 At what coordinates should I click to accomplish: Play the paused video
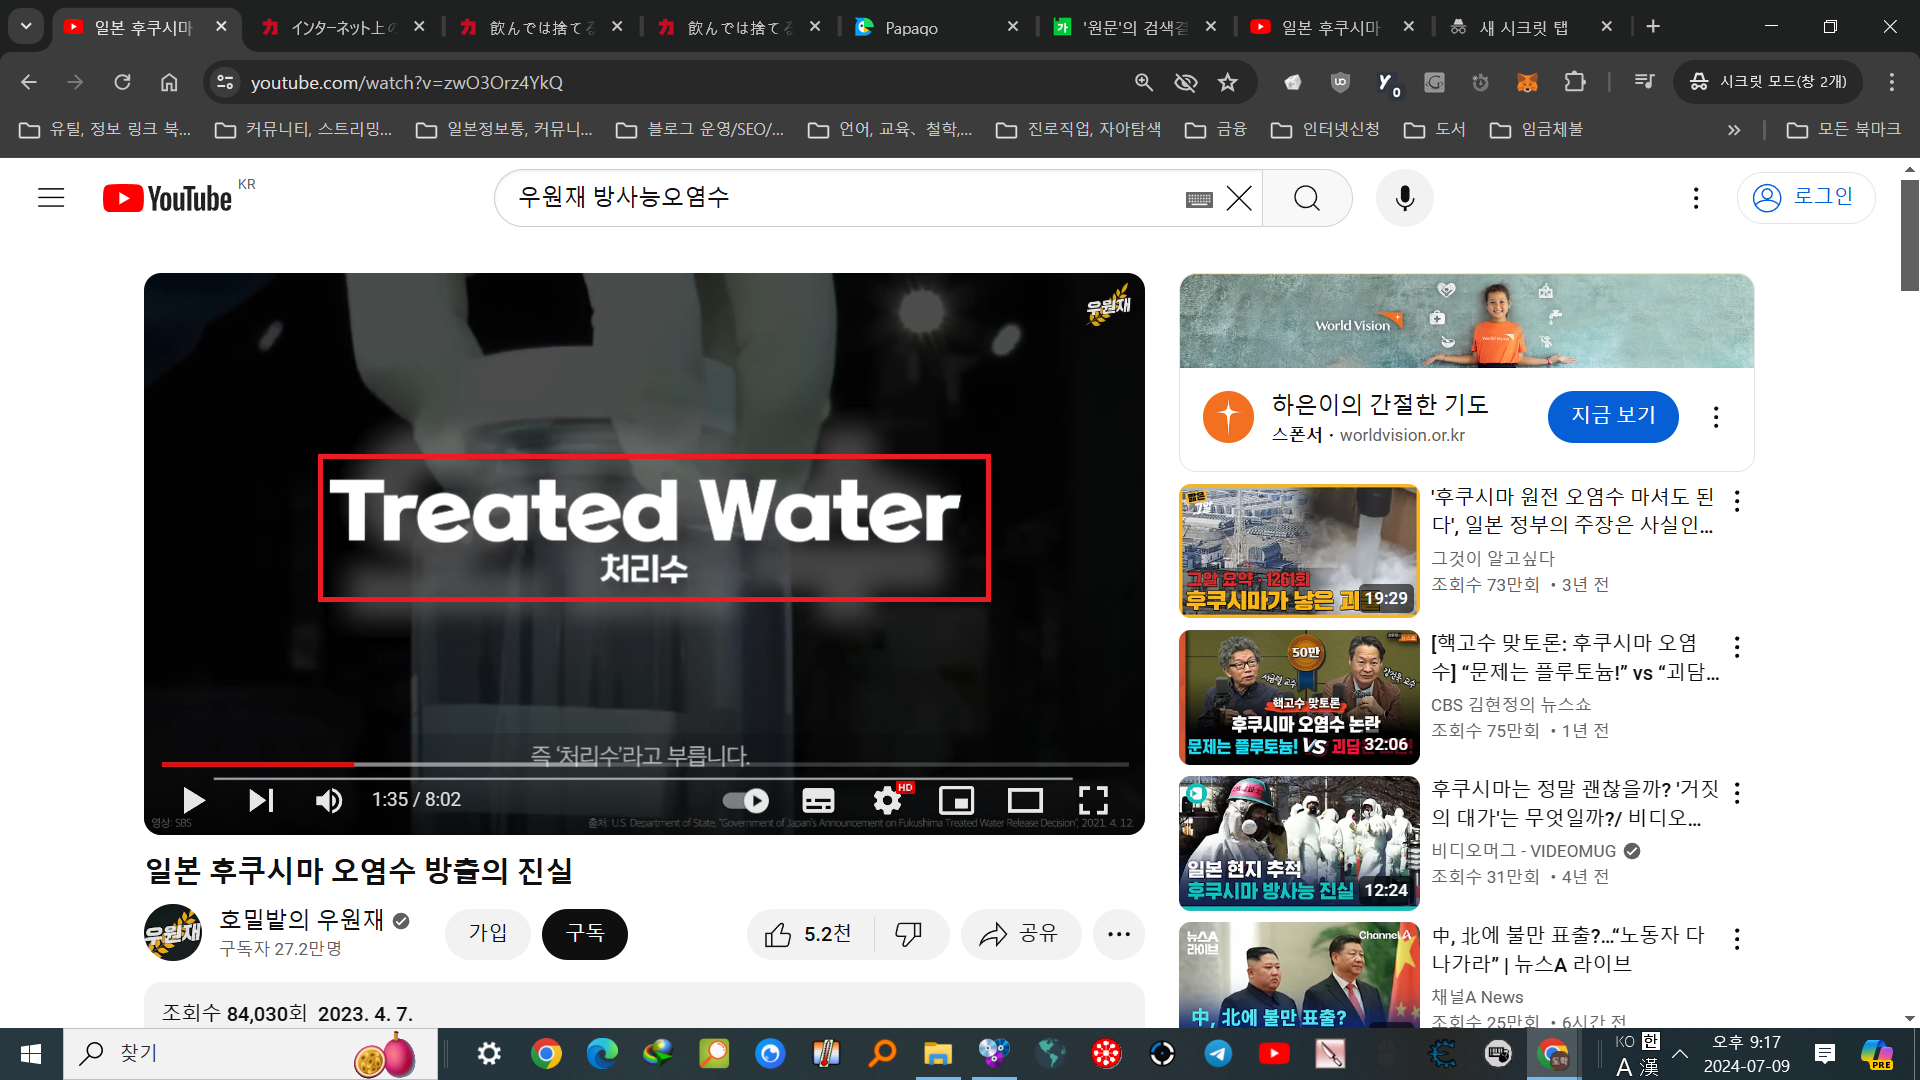194,800
